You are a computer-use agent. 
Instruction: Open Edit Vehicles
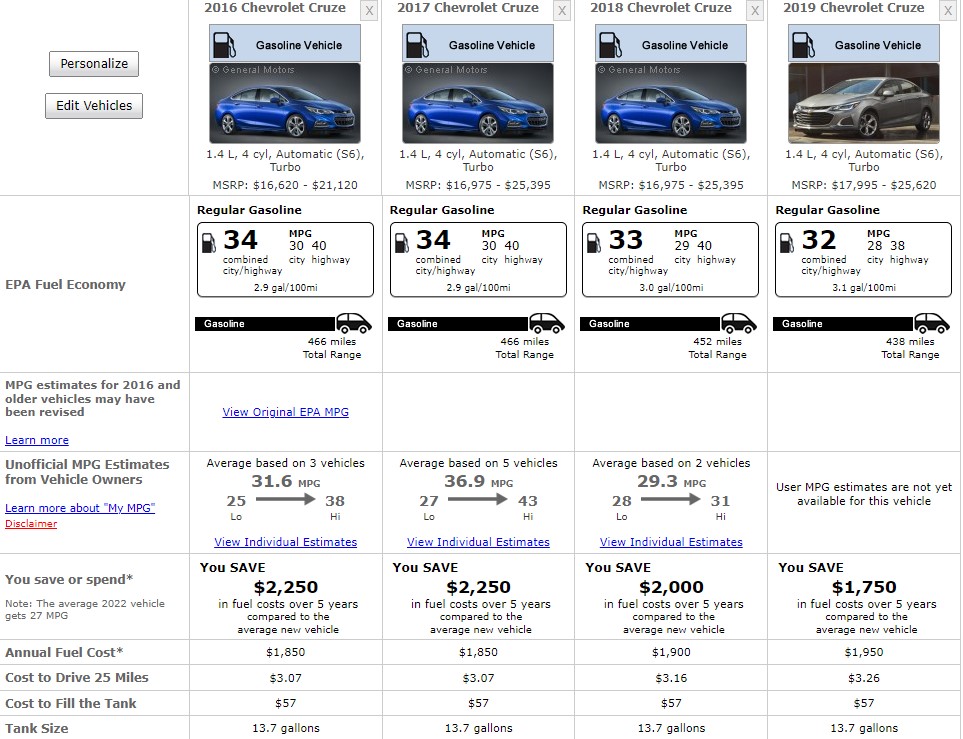[94, 106]
